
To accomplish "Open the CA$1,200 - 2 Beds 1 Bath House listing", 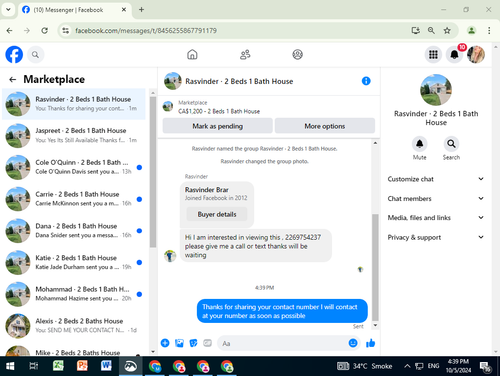I will (x=219, y=111).
